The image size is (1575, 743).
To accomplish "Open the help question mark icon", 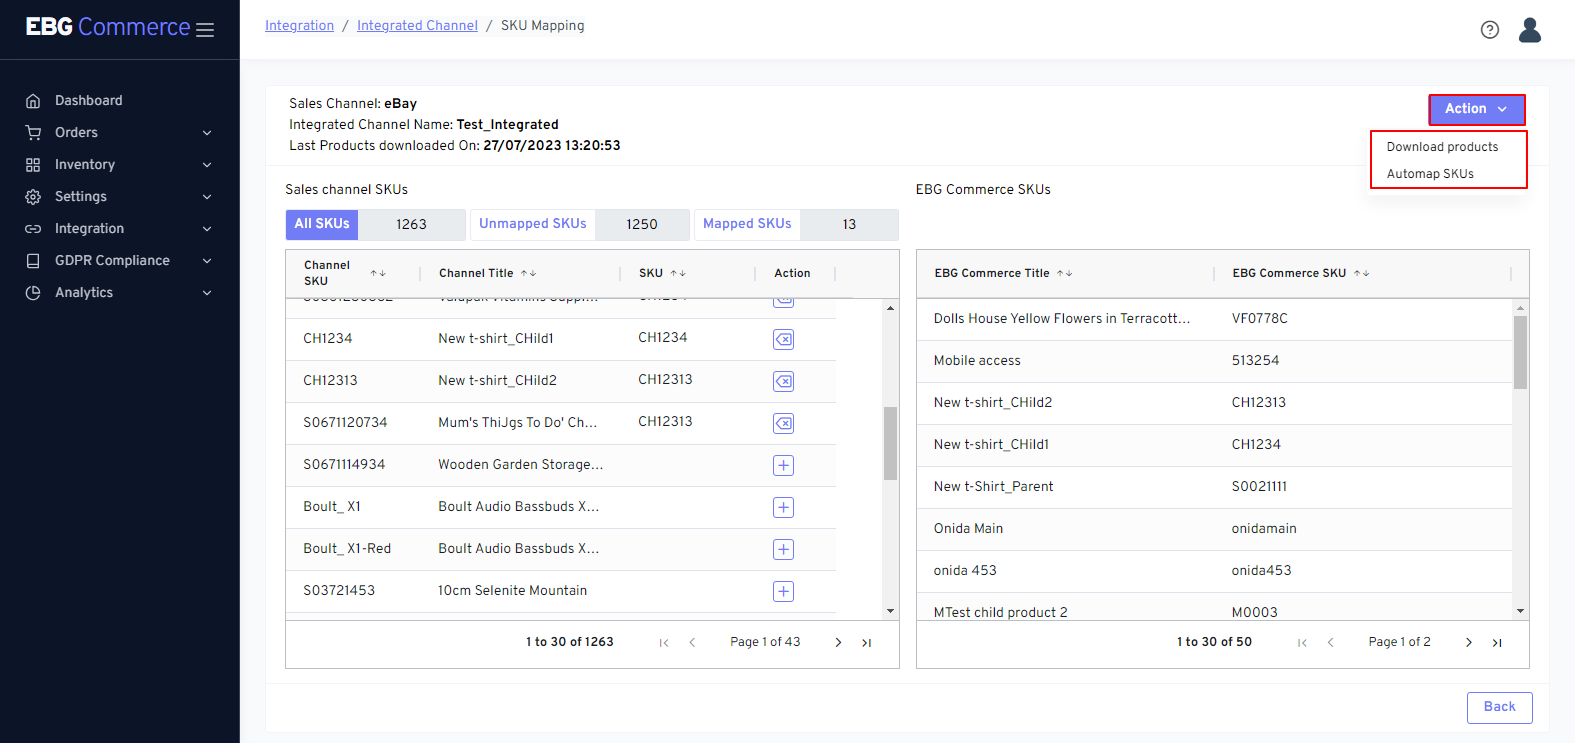I will pyautogui.click(x=1489, y=30).
